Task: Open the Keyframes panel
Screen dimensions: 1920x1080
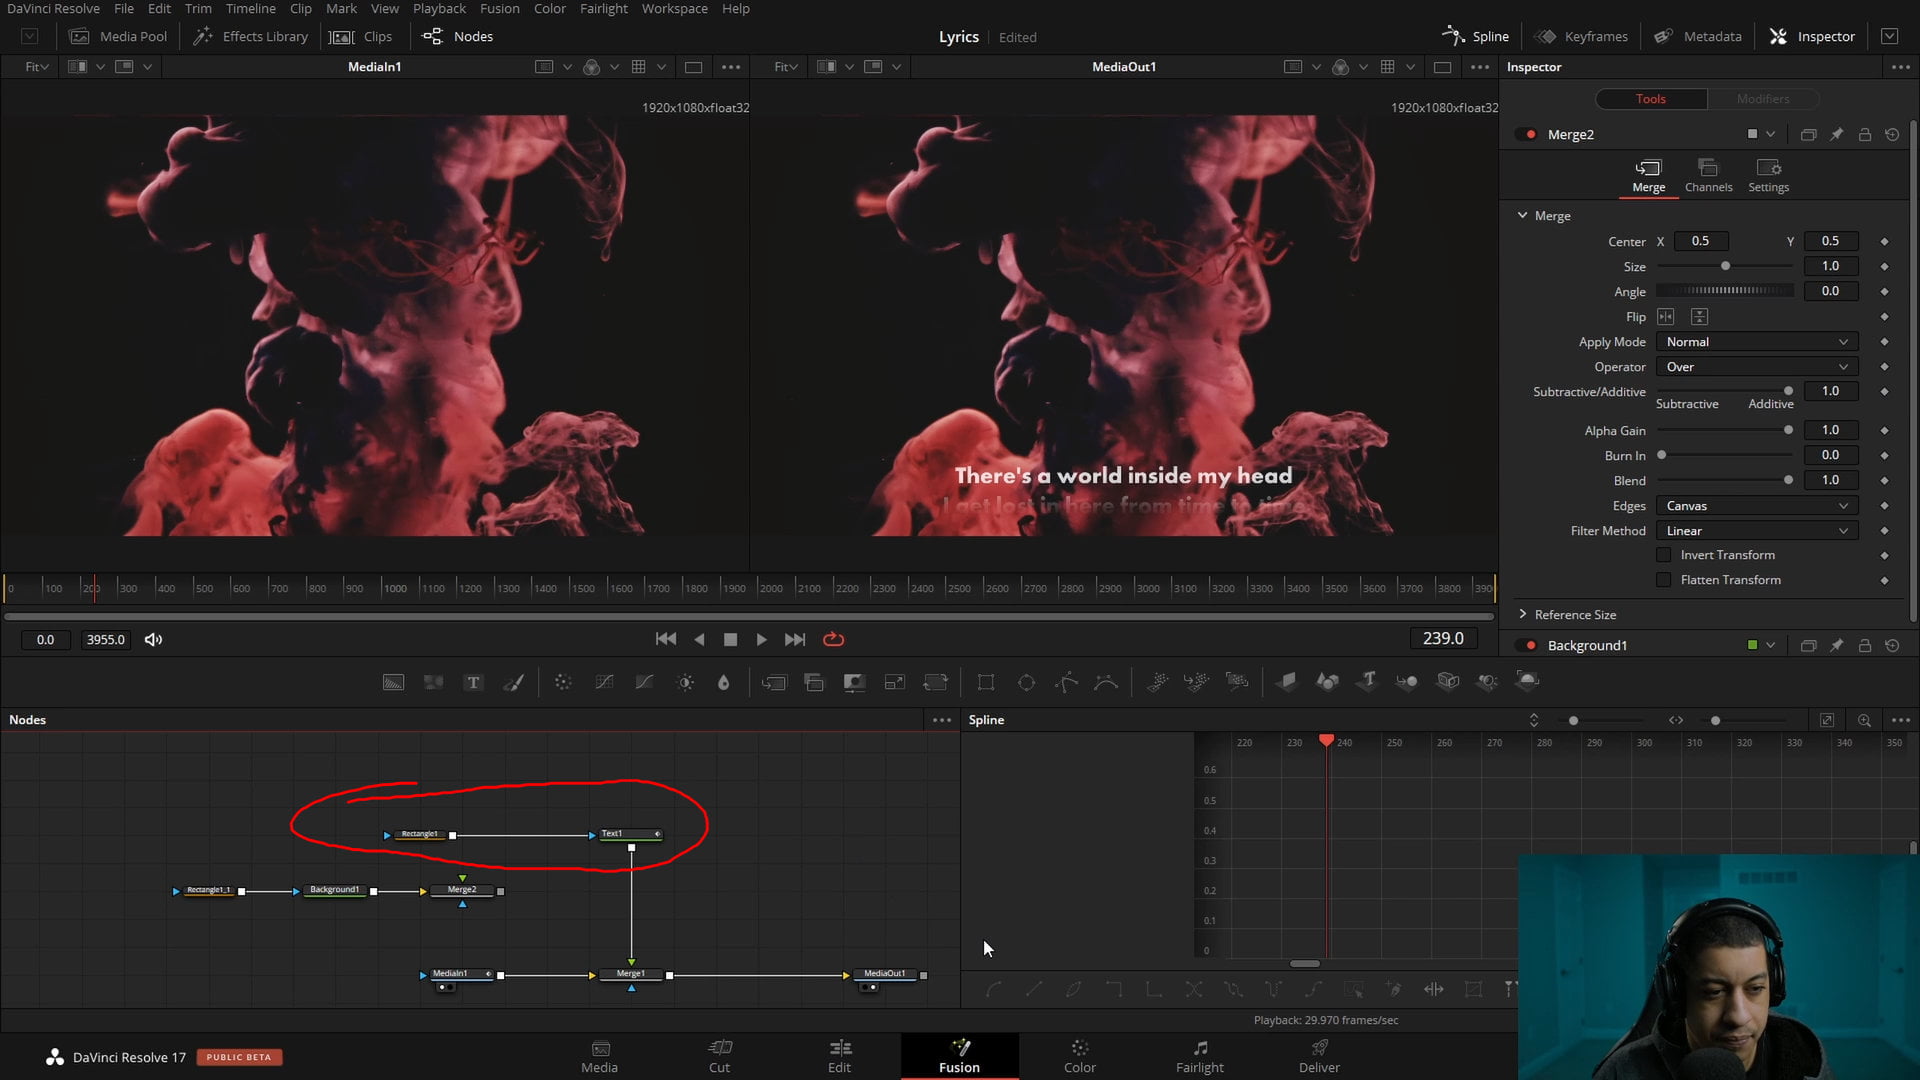Action: (x=1581, y=36)
